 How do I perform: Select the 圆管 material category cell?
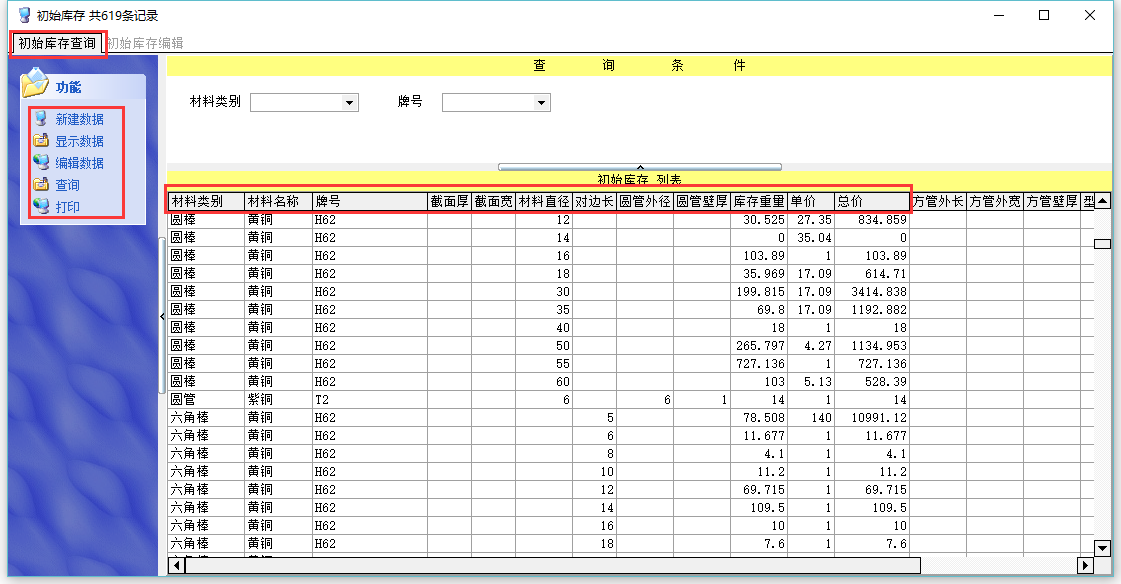pos(207,400)
